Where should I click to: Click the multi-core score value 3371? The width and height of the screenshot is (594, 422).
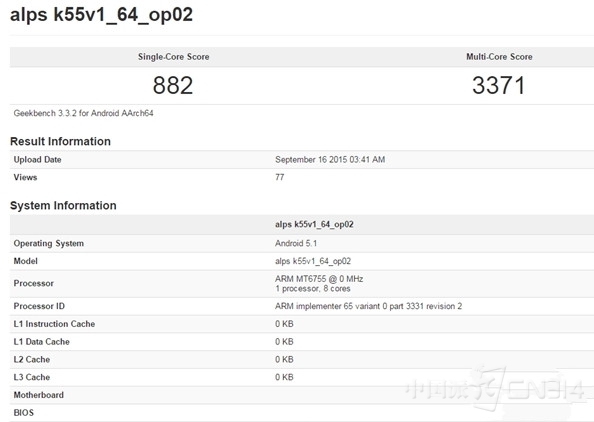point(499,85)
